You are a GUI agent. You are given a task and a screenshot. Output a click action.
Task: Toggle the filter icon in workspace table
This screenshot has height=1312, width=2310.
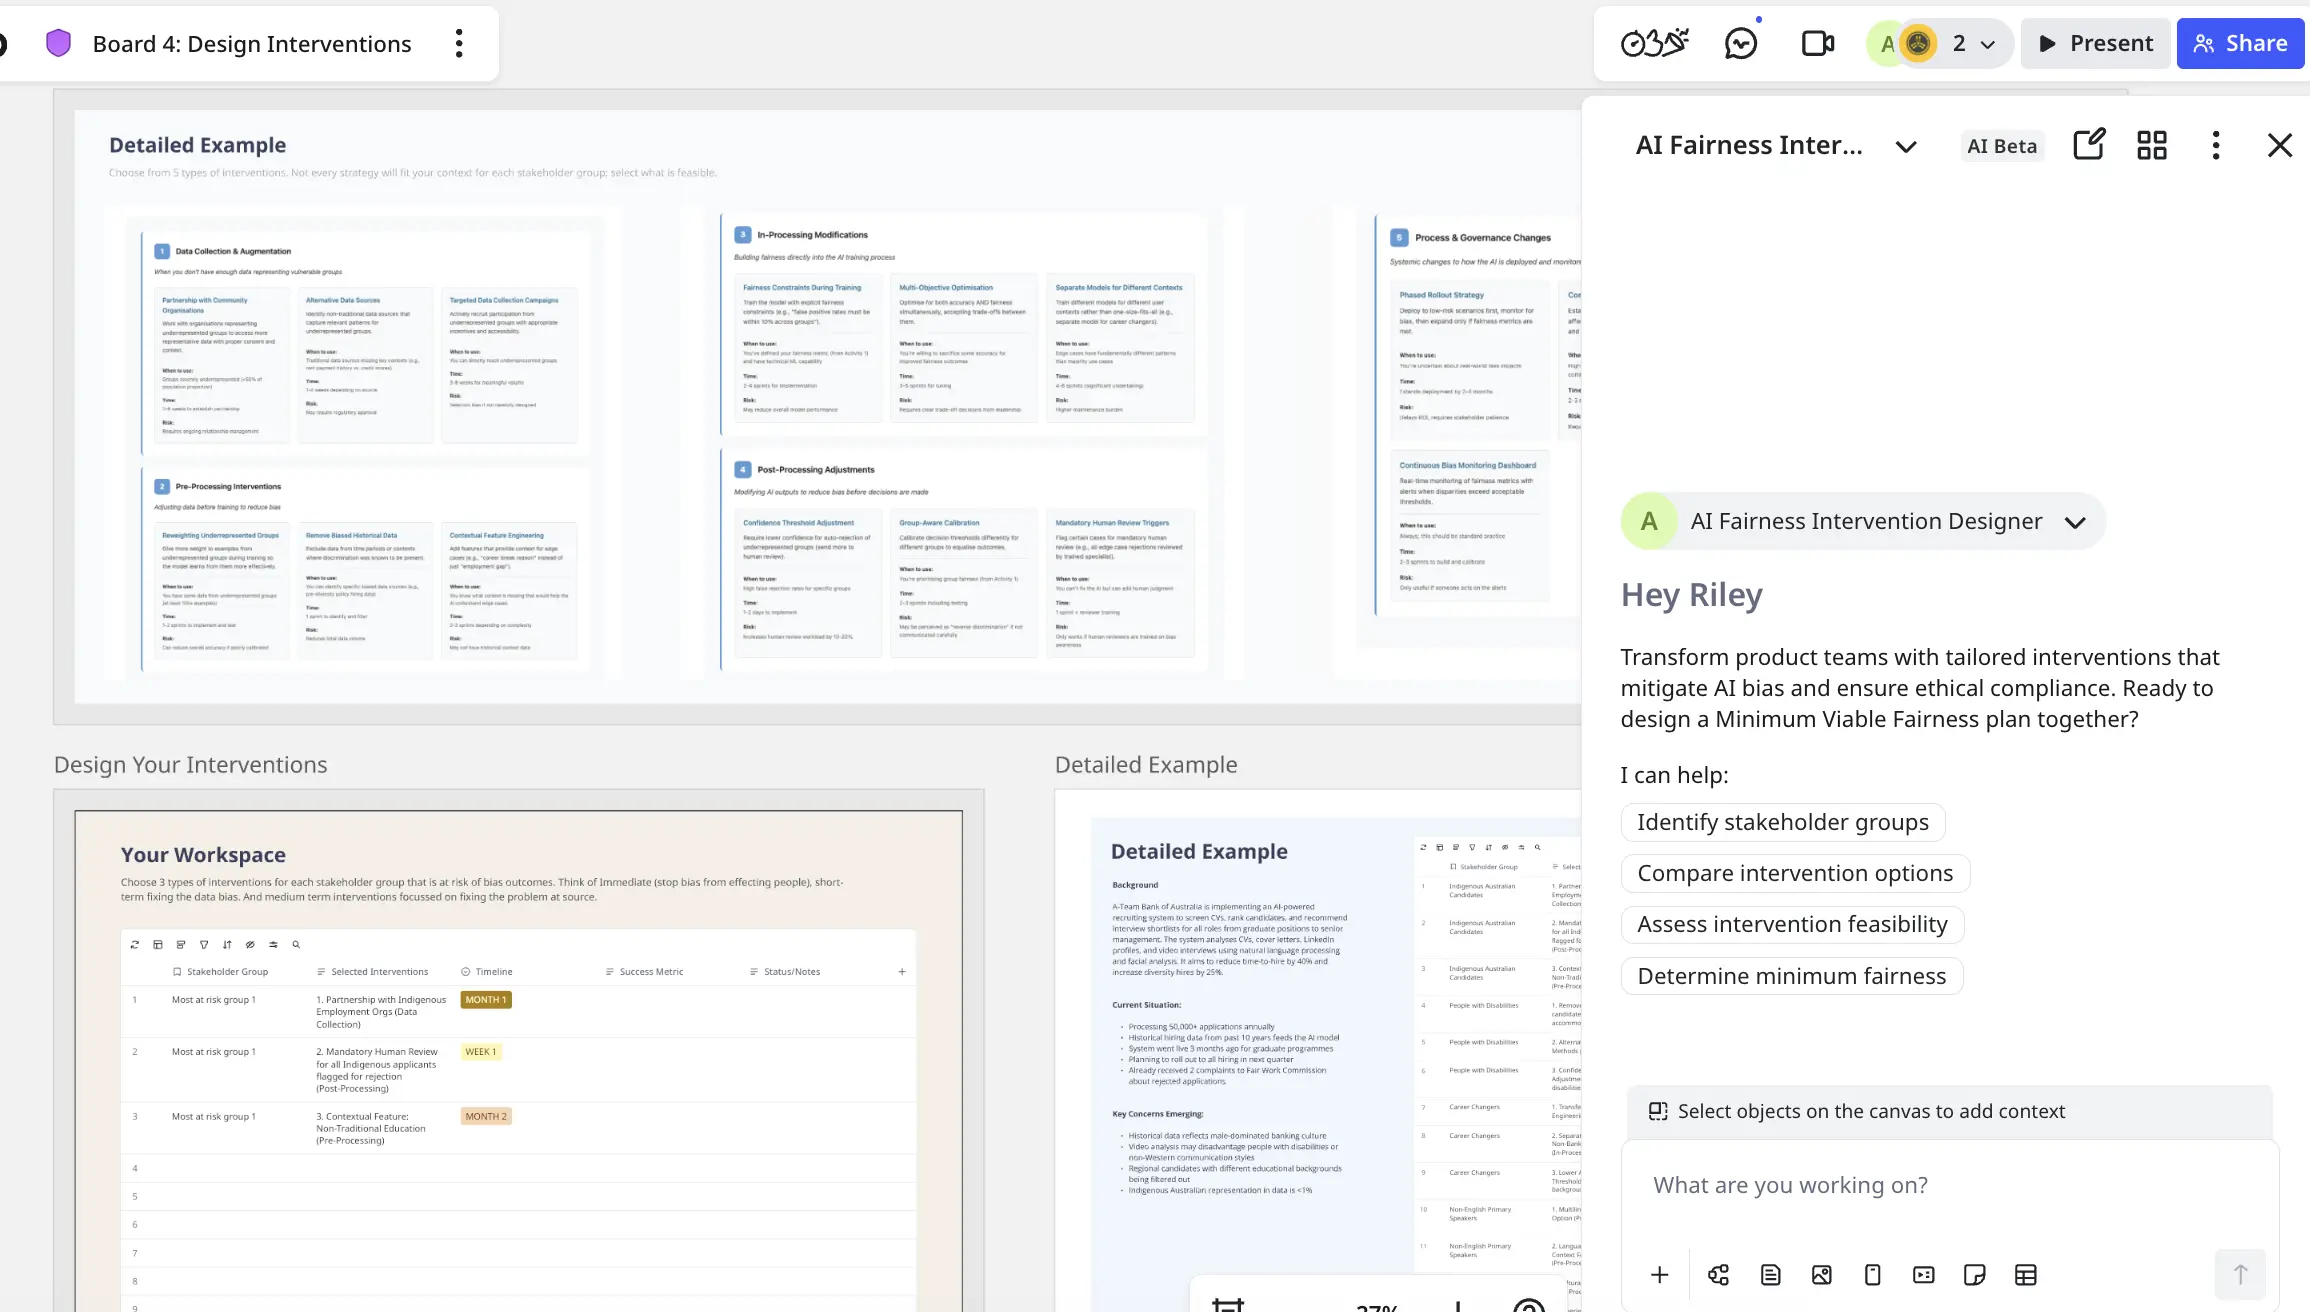(204, 944)
